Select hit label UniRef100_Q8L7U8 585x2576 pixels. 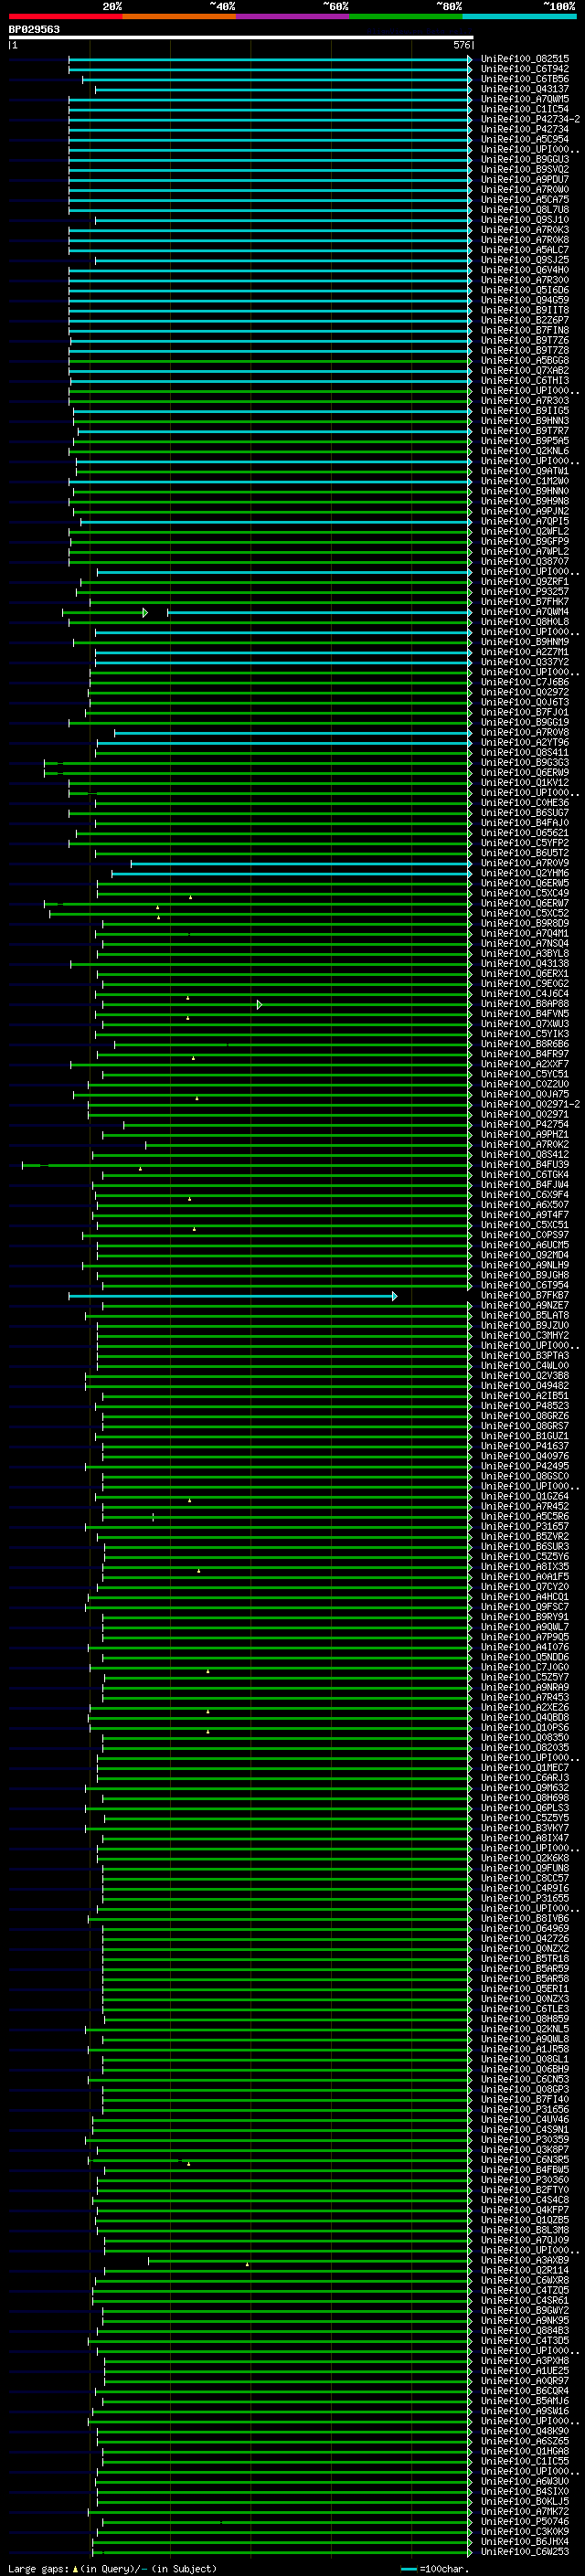point(525,210)
